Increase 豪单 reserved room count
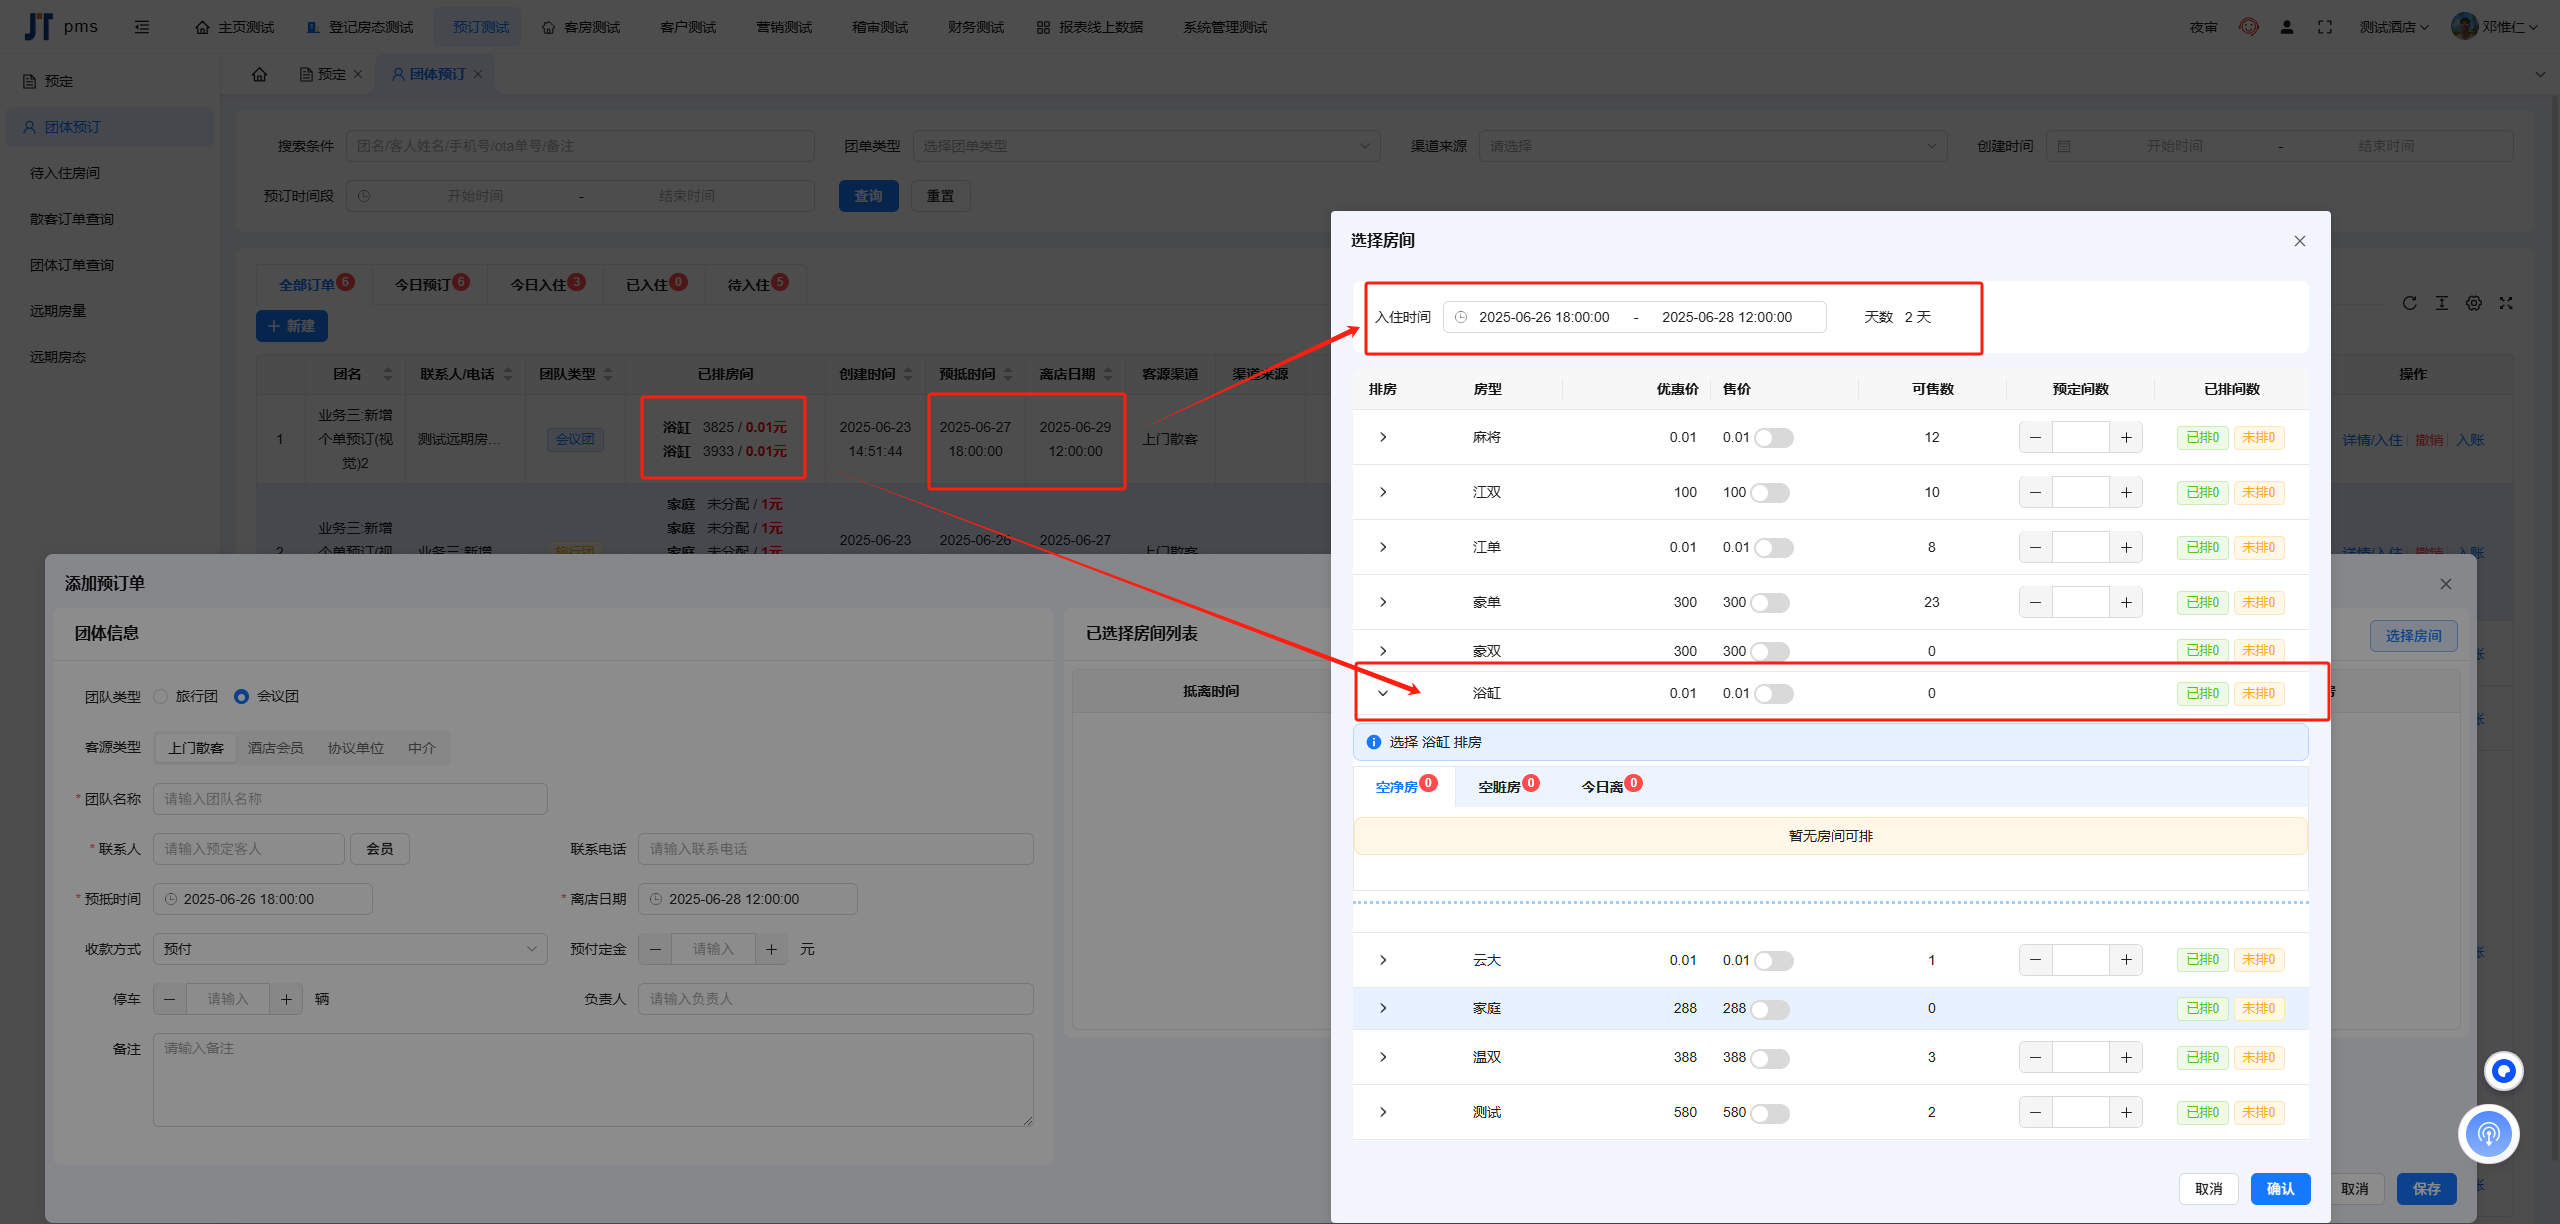 coord(2126,602)
